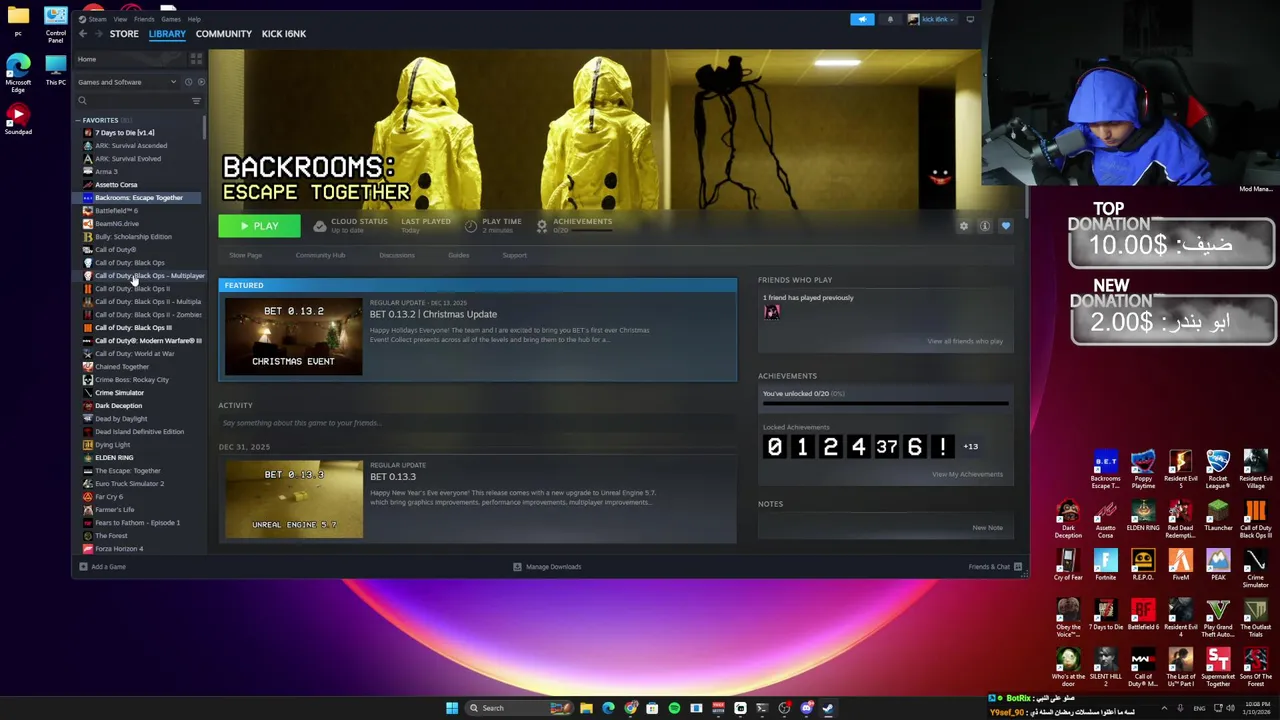Open Steam notifications bell icon

coord(890,19)
